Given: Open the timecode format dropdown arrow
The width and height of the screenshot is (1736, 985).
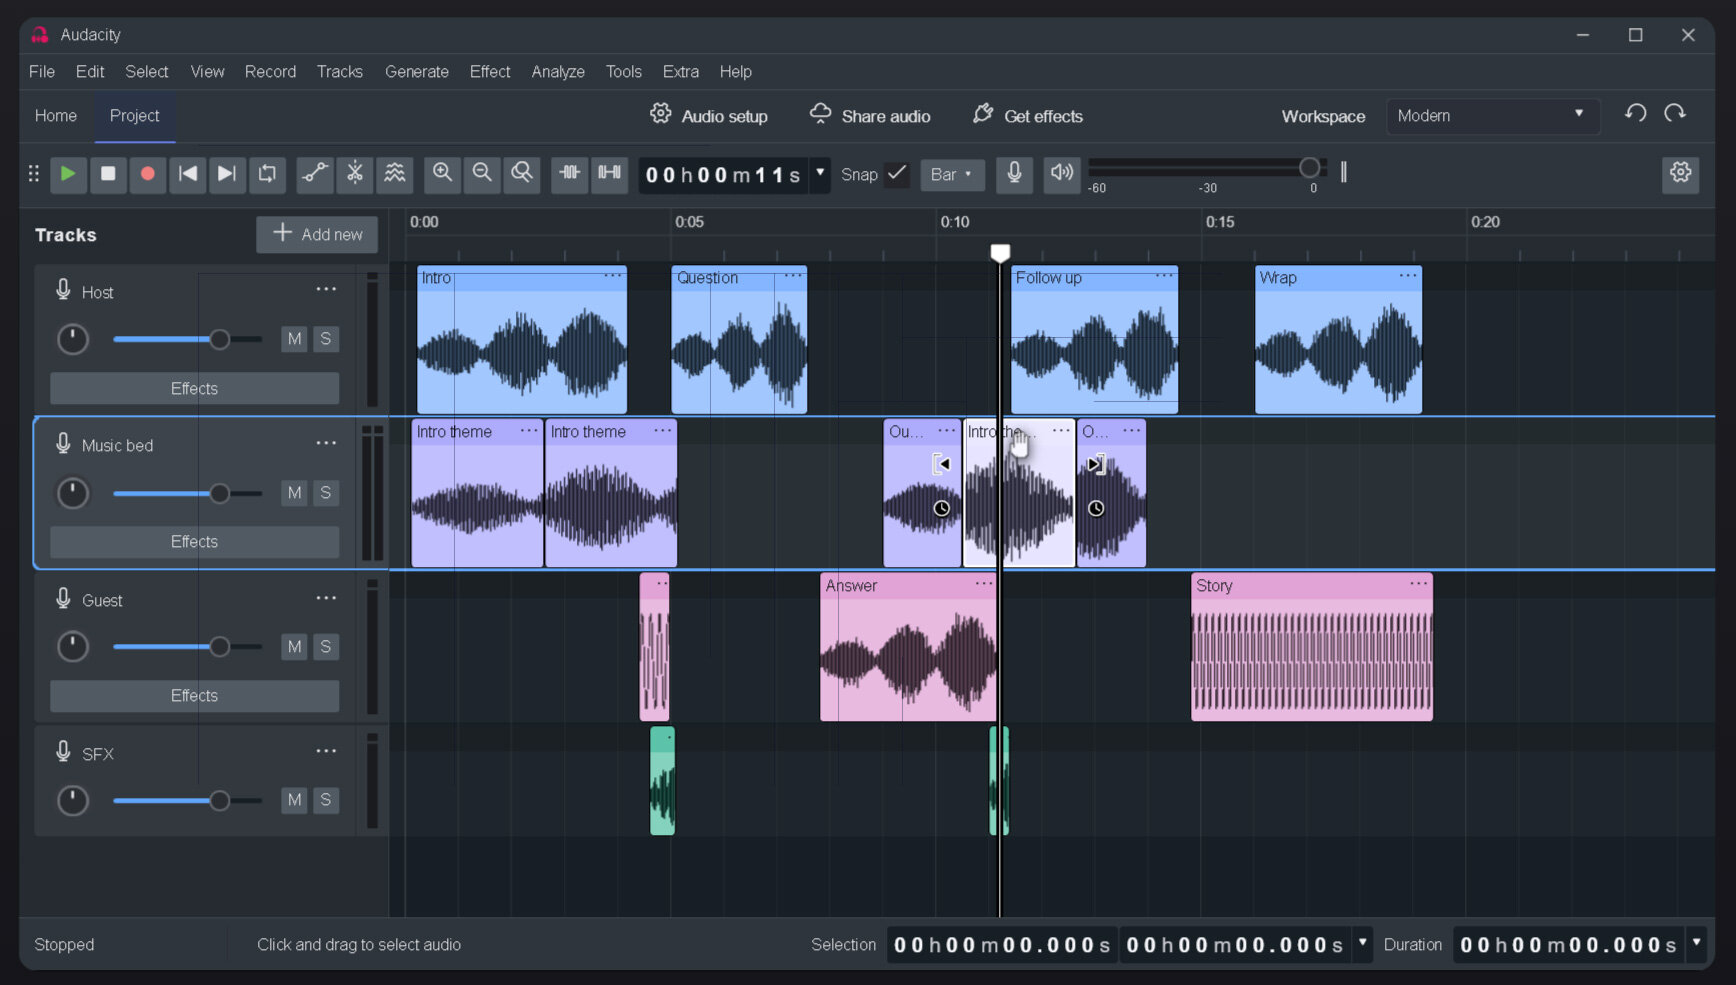Looking at the screenshot, I should pyautogui.click(x=820, y=173).
